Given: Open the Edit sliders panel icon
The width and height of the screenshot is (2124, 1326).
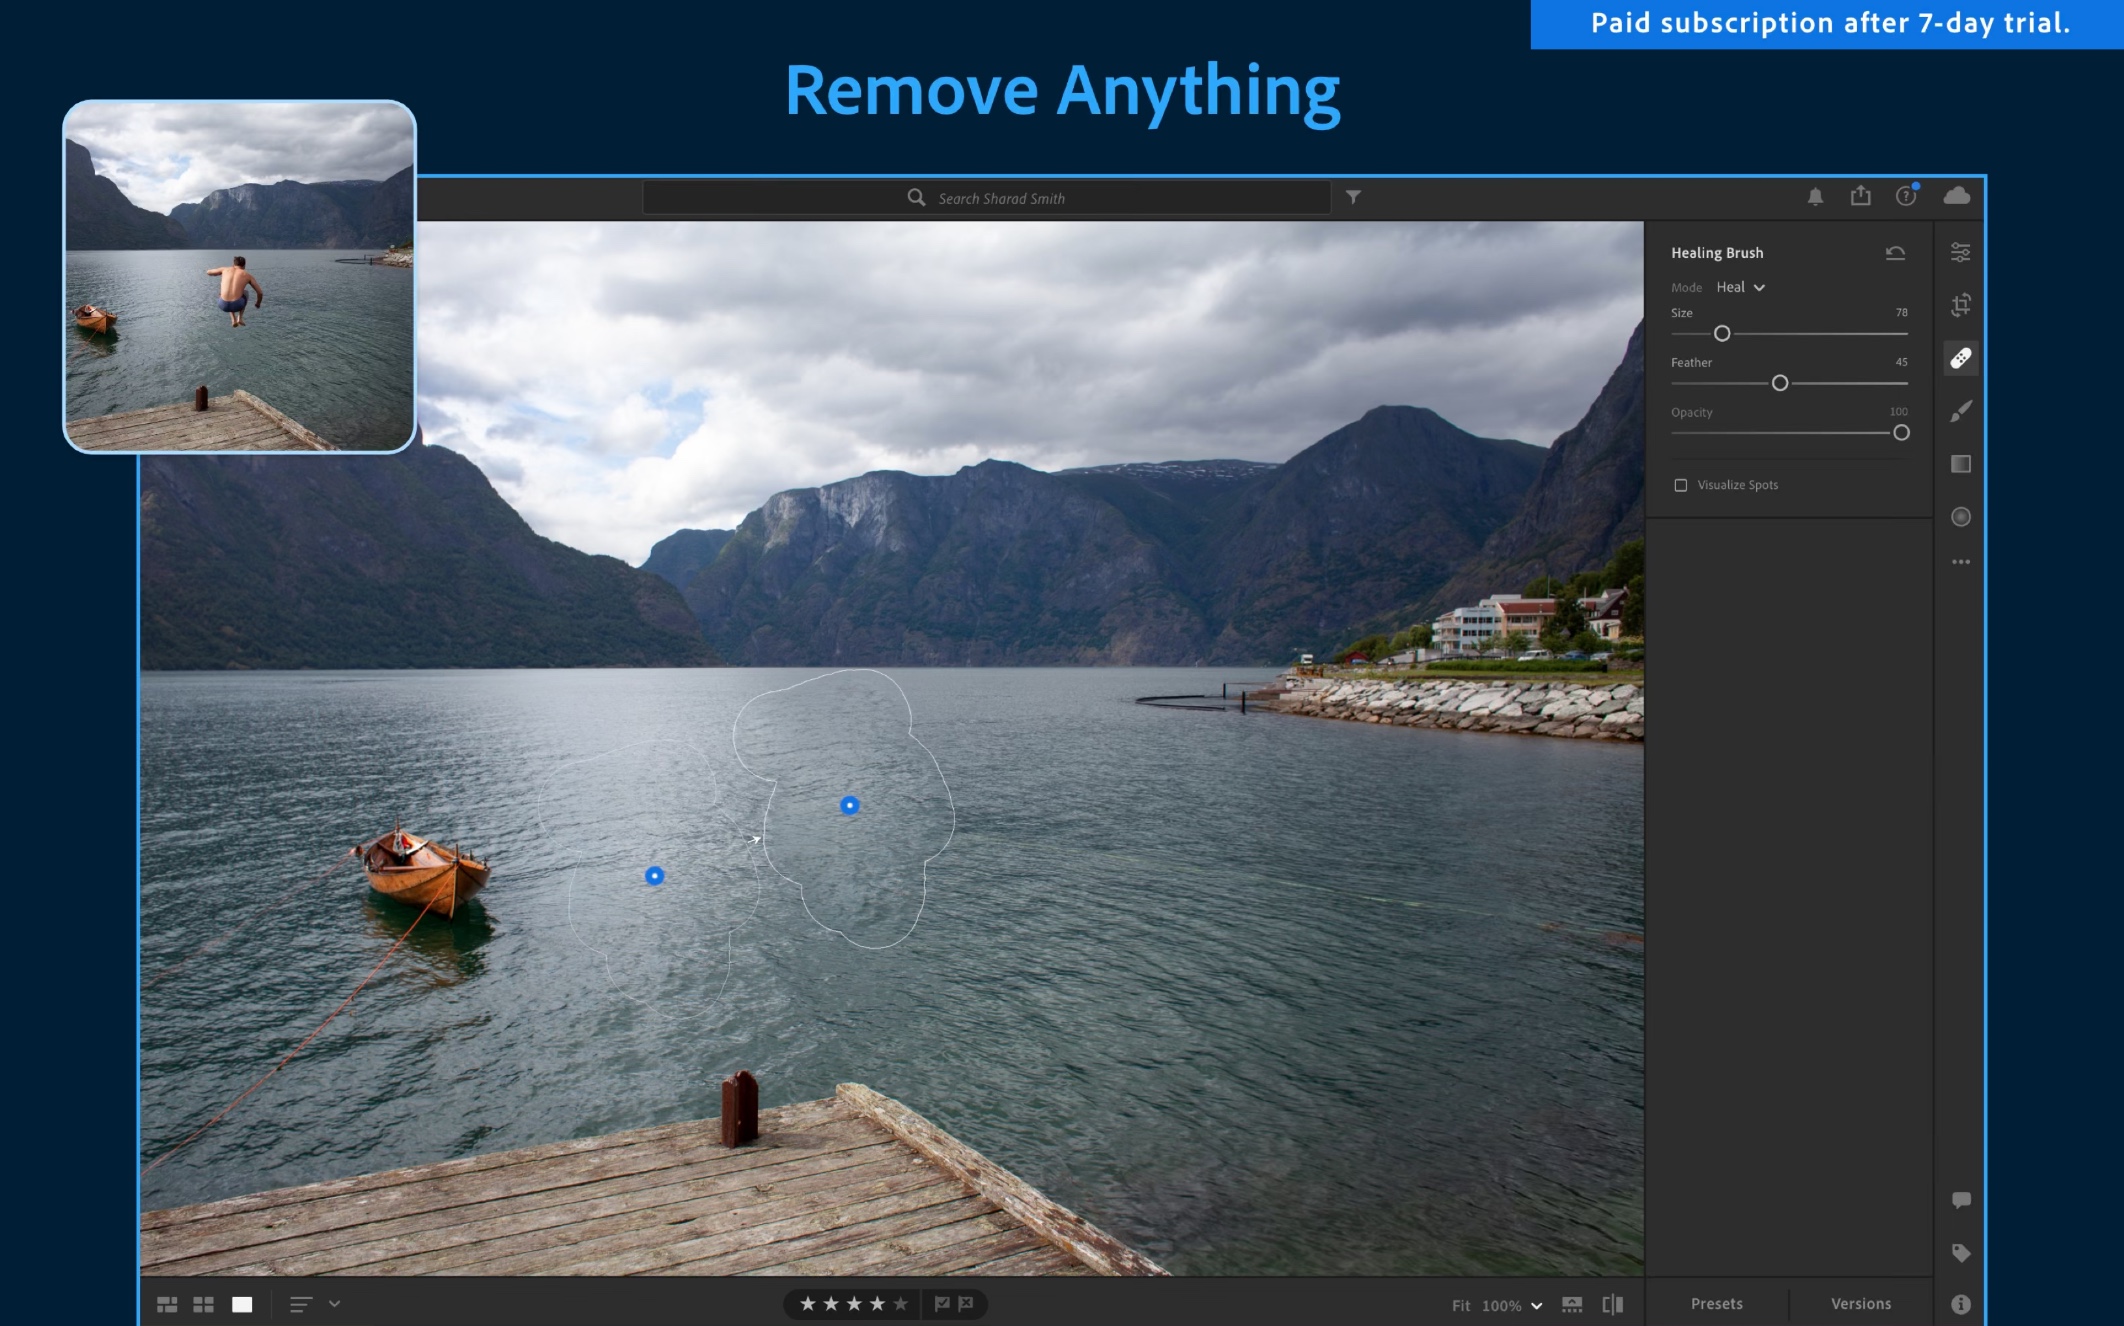Looking at the screenshot, I should (x=1960, y=252).
